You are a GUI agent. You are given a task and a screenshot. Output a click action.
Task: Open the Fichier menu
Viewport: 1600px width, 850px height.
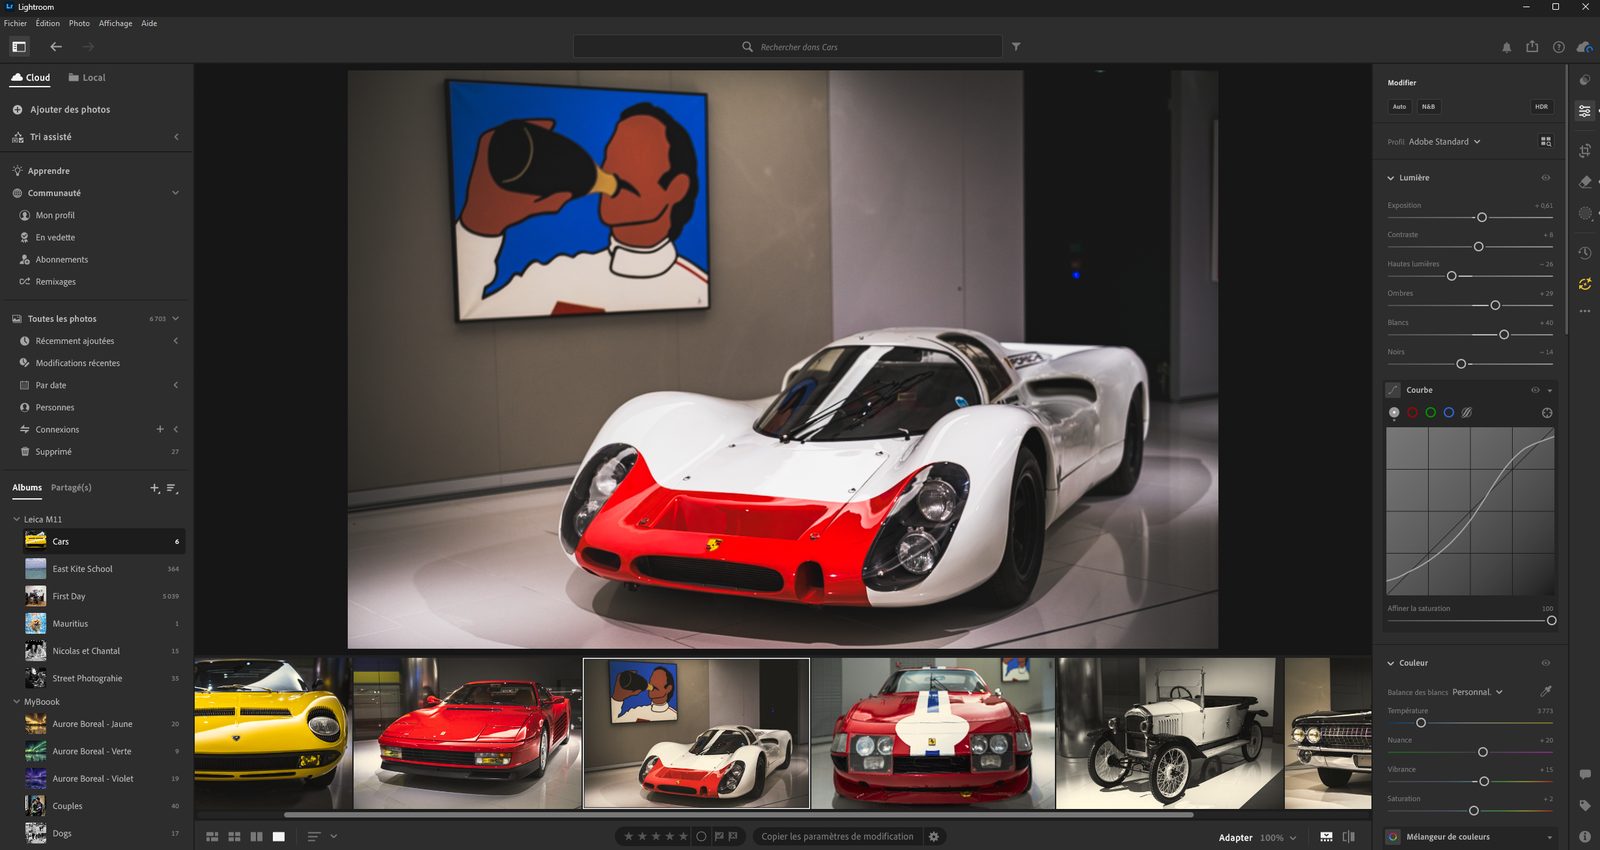pyautogui.click(x=16, y=23)
